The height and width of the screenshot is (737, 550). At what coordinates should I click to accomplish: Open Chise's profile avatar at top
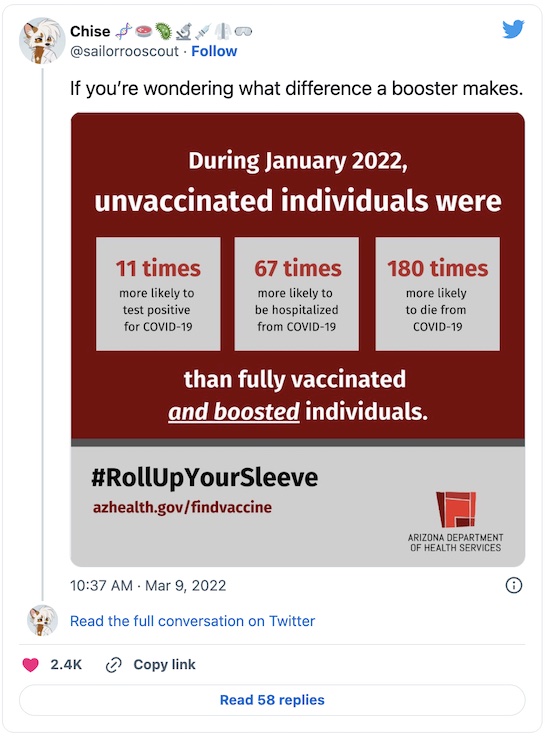click(42, 41)
